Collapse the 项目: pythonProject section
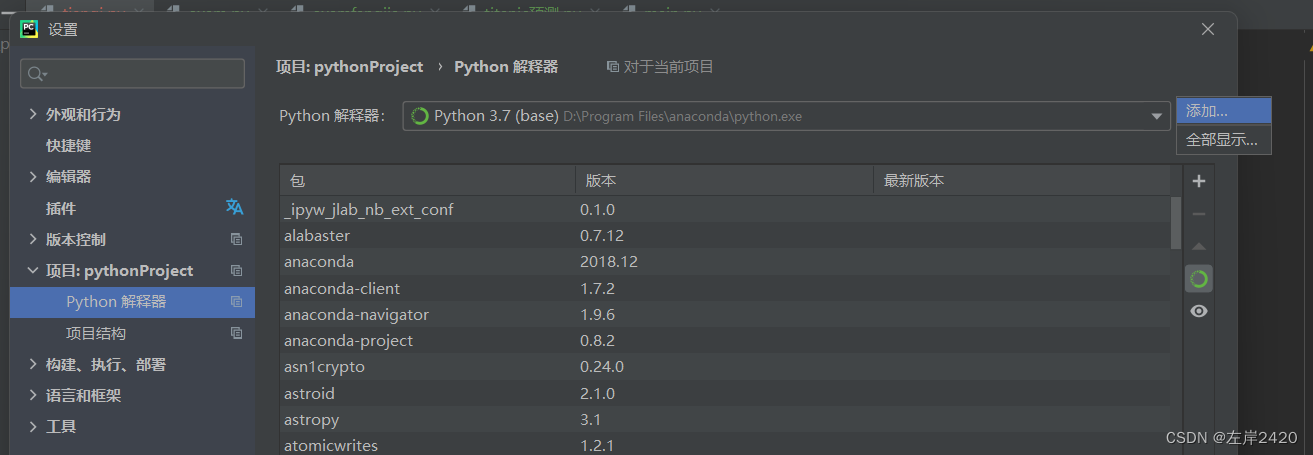Image resolution: width=1313 pixels, height=455 pixels. click(34, 270)
